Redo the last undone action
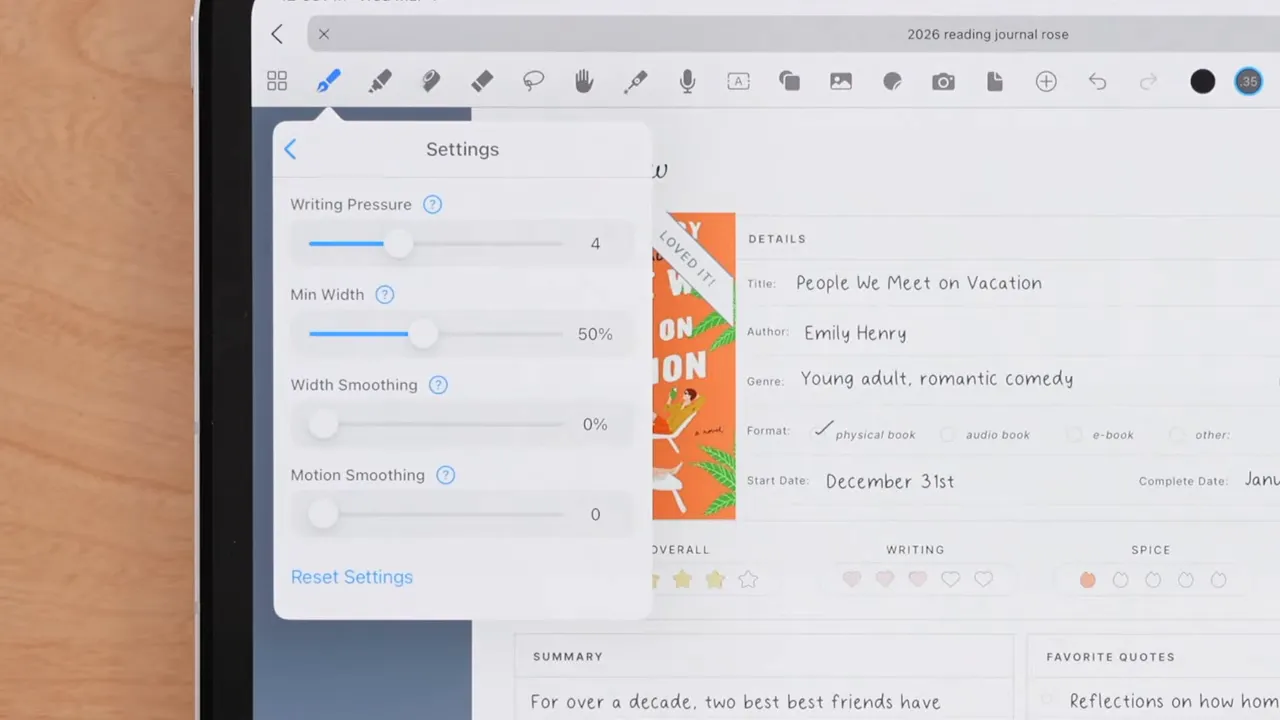This screenshot has width=1280, height=720. pos(1148,82)
